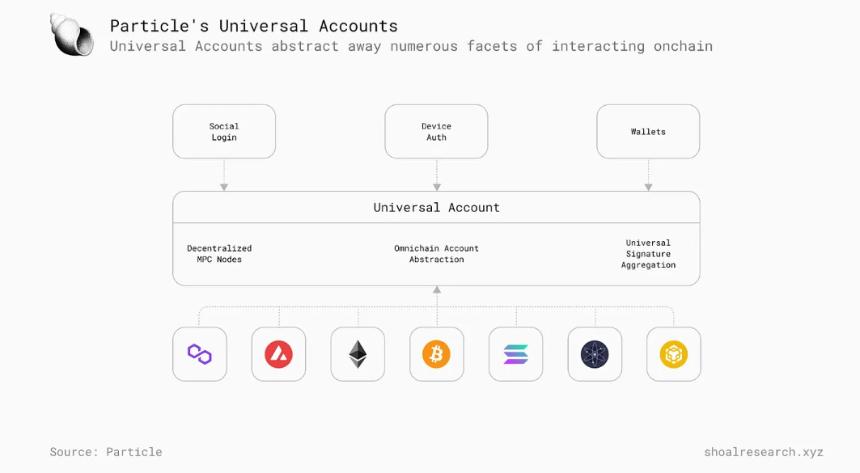The width and height of the screenshot is (860, 473).
Task: Click the Source: Particle credit text
Action: pos(106,452)
